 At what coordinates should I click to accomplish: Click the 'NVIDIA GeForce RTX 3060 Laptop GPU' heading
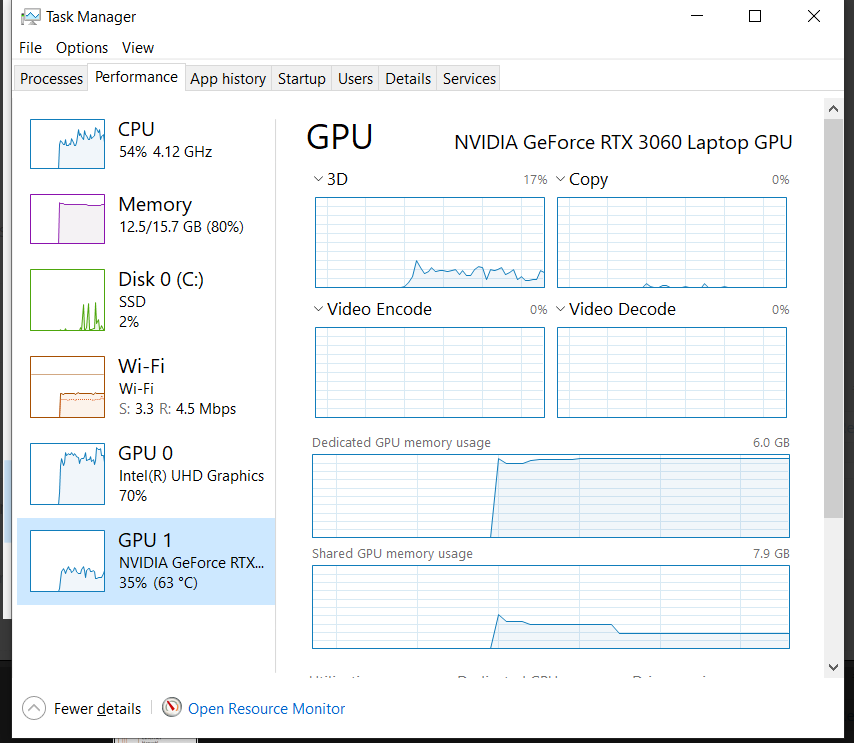[623, 143]
